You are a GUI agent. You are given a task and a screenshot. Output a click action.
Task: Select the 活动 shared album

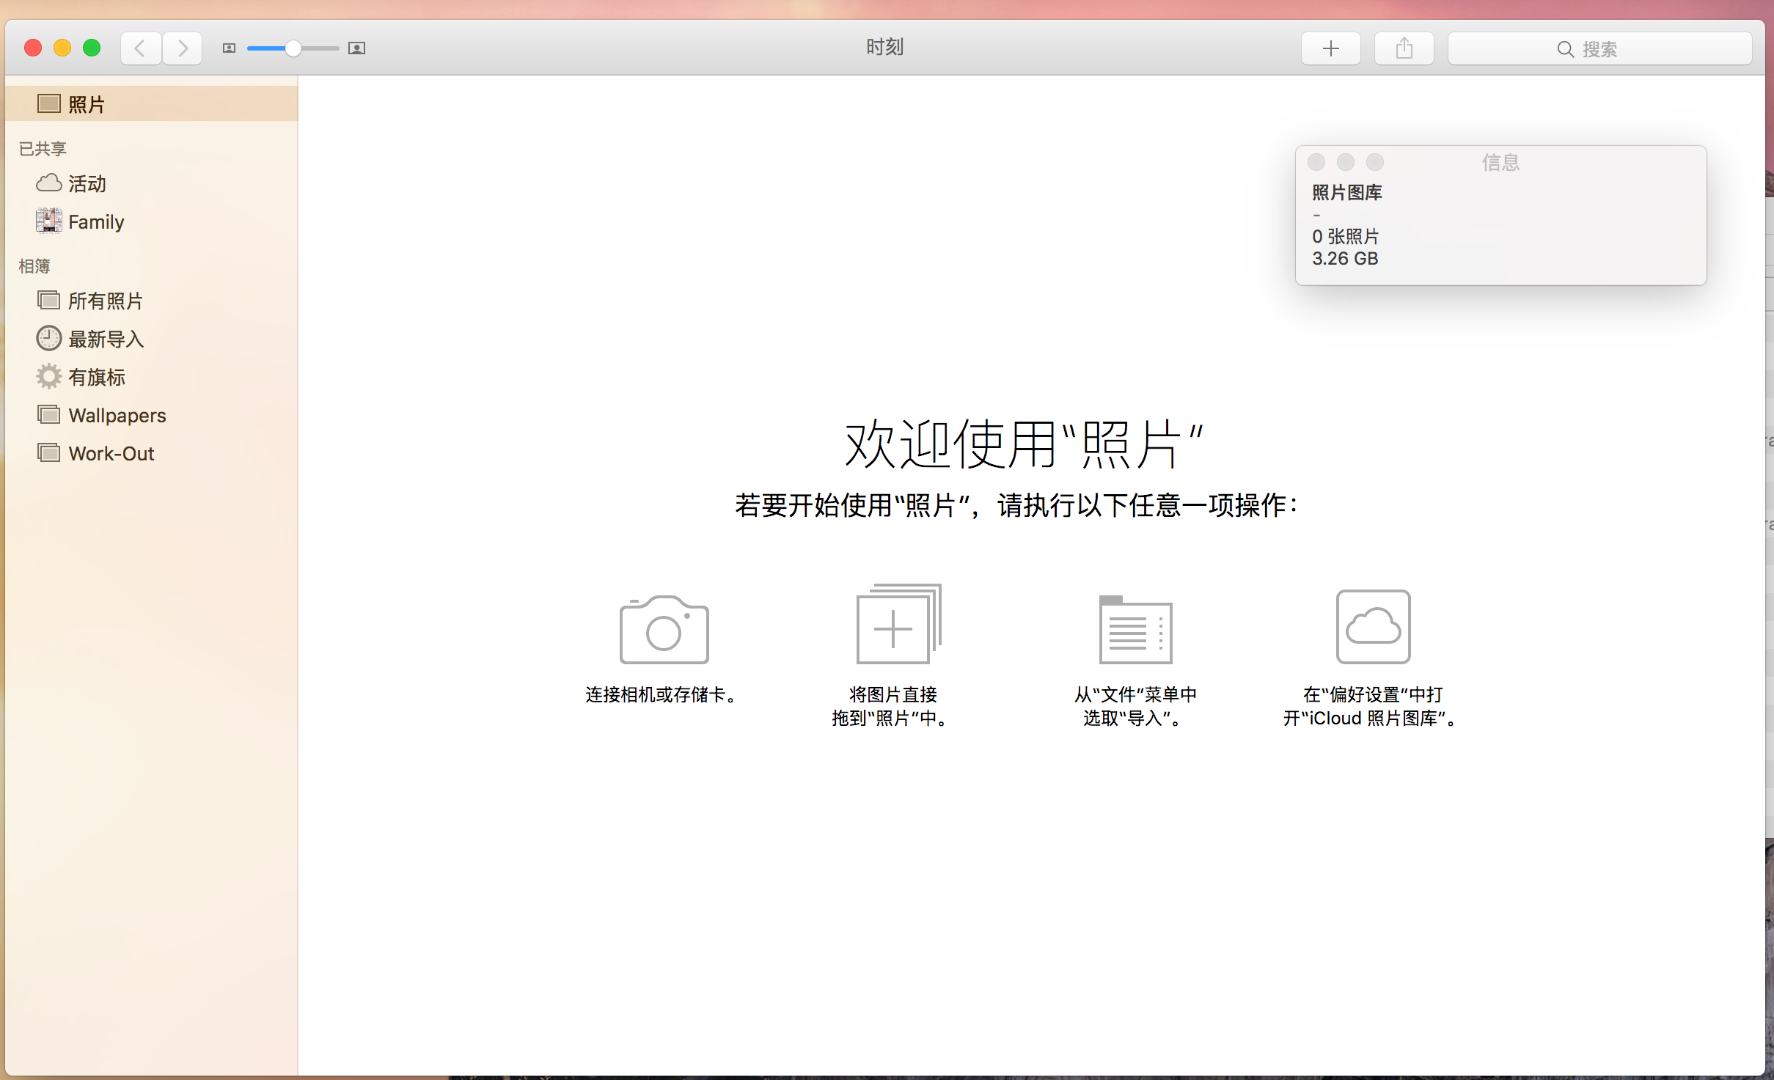point(86,183)
